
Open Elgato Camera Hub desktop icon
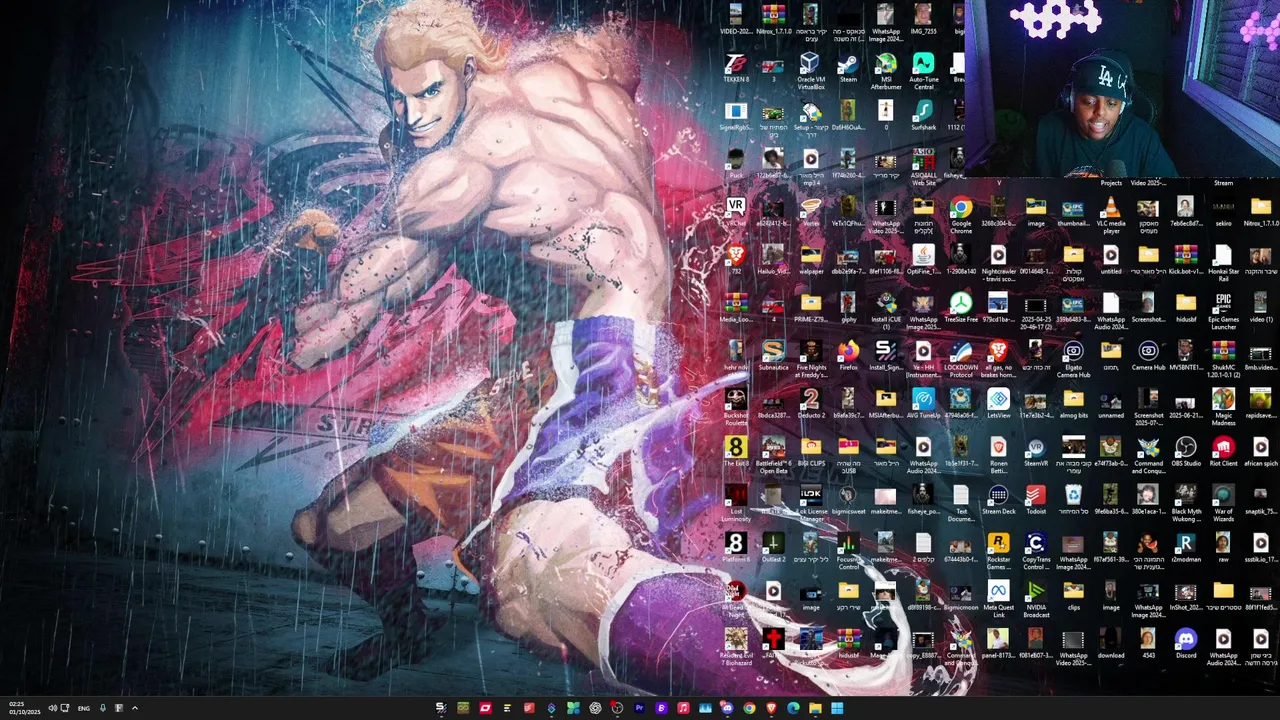click(x=1073, y=359)
